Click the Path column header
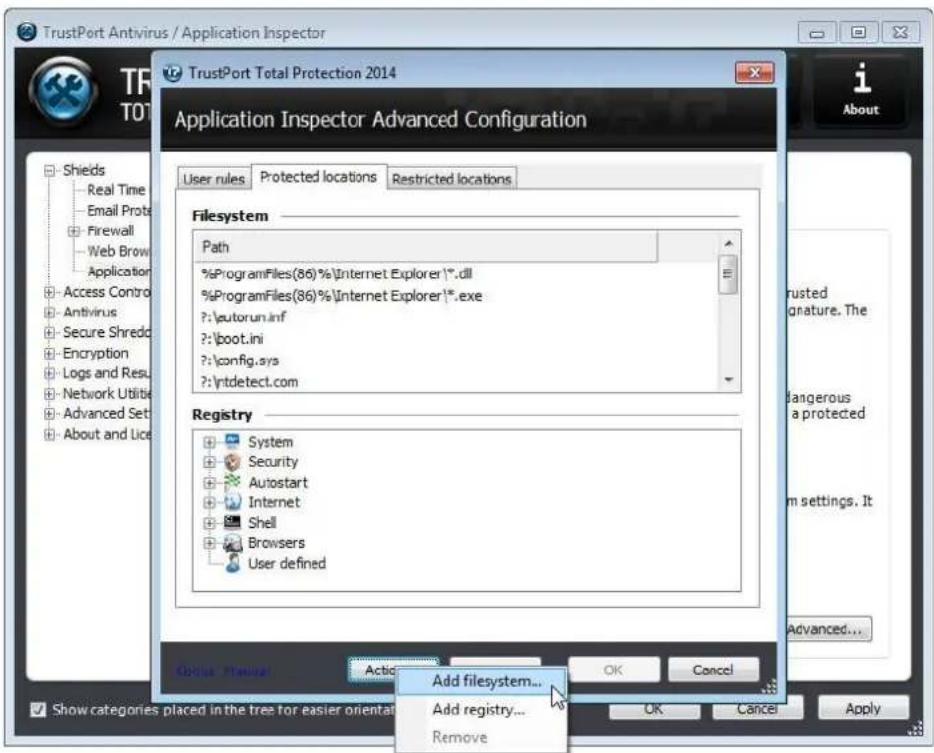This screenshot has height=753, width=934. 425,247
